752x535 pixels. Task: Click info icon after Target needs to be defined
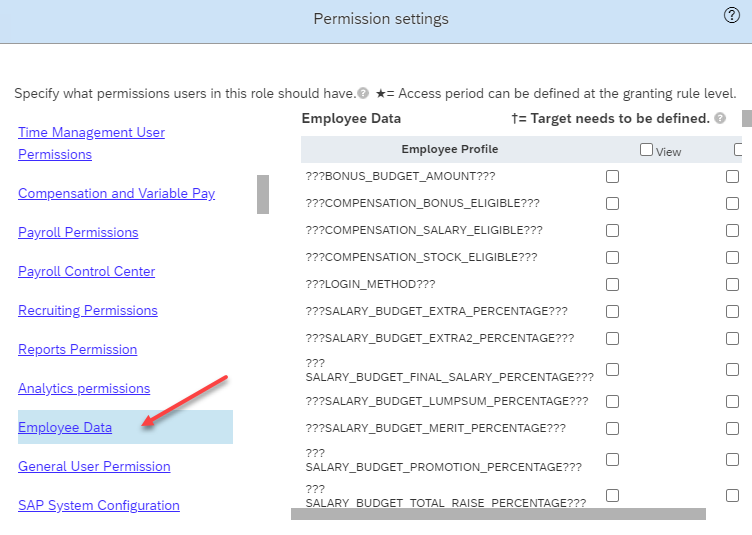pyautogui.click(x=720, y=118)
